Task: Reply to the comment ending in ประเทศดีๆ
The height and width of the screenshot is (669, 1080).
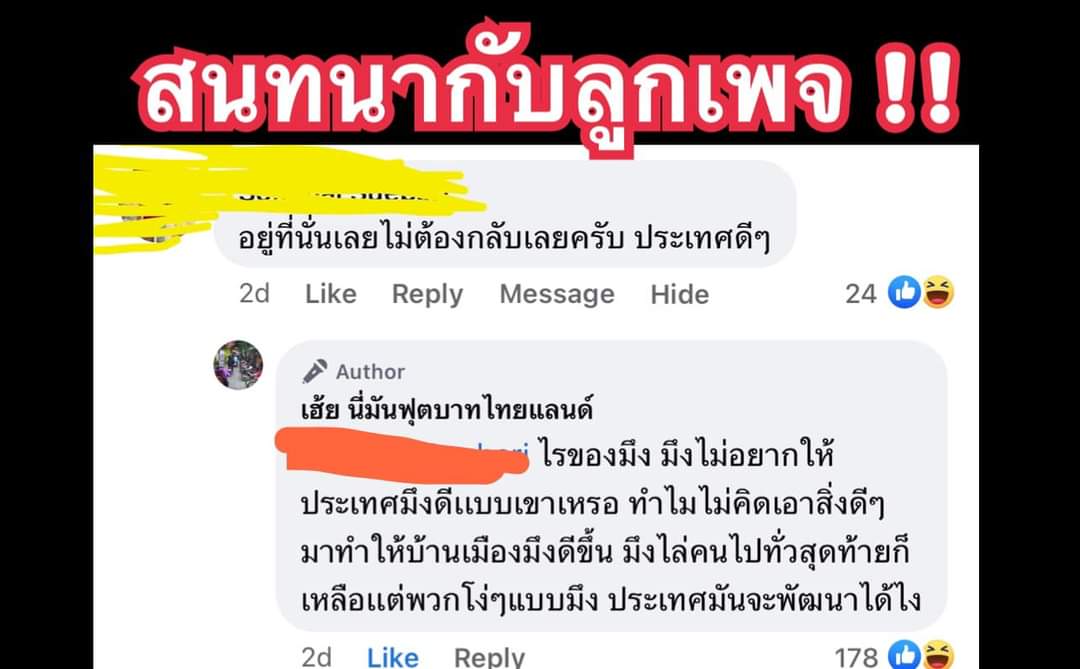Action: coord(427,294)
